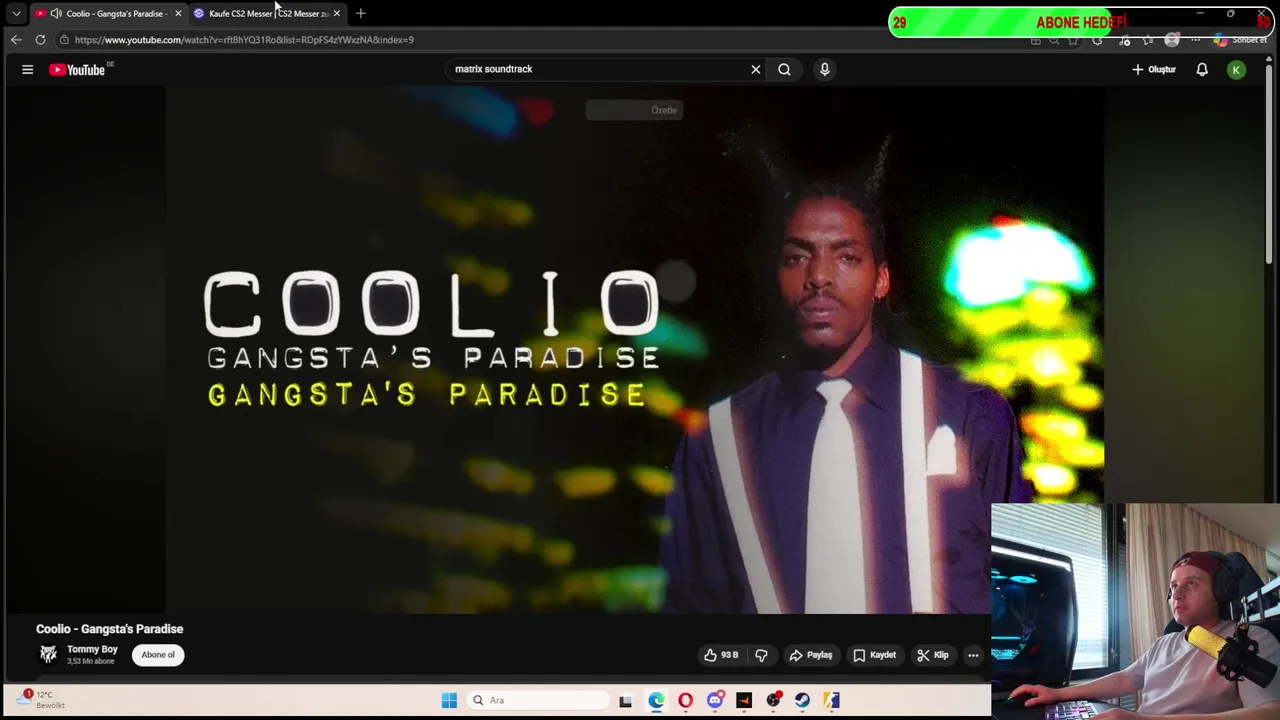
Task: Start voice search with the microphone
Action: (x=825, y=69)
